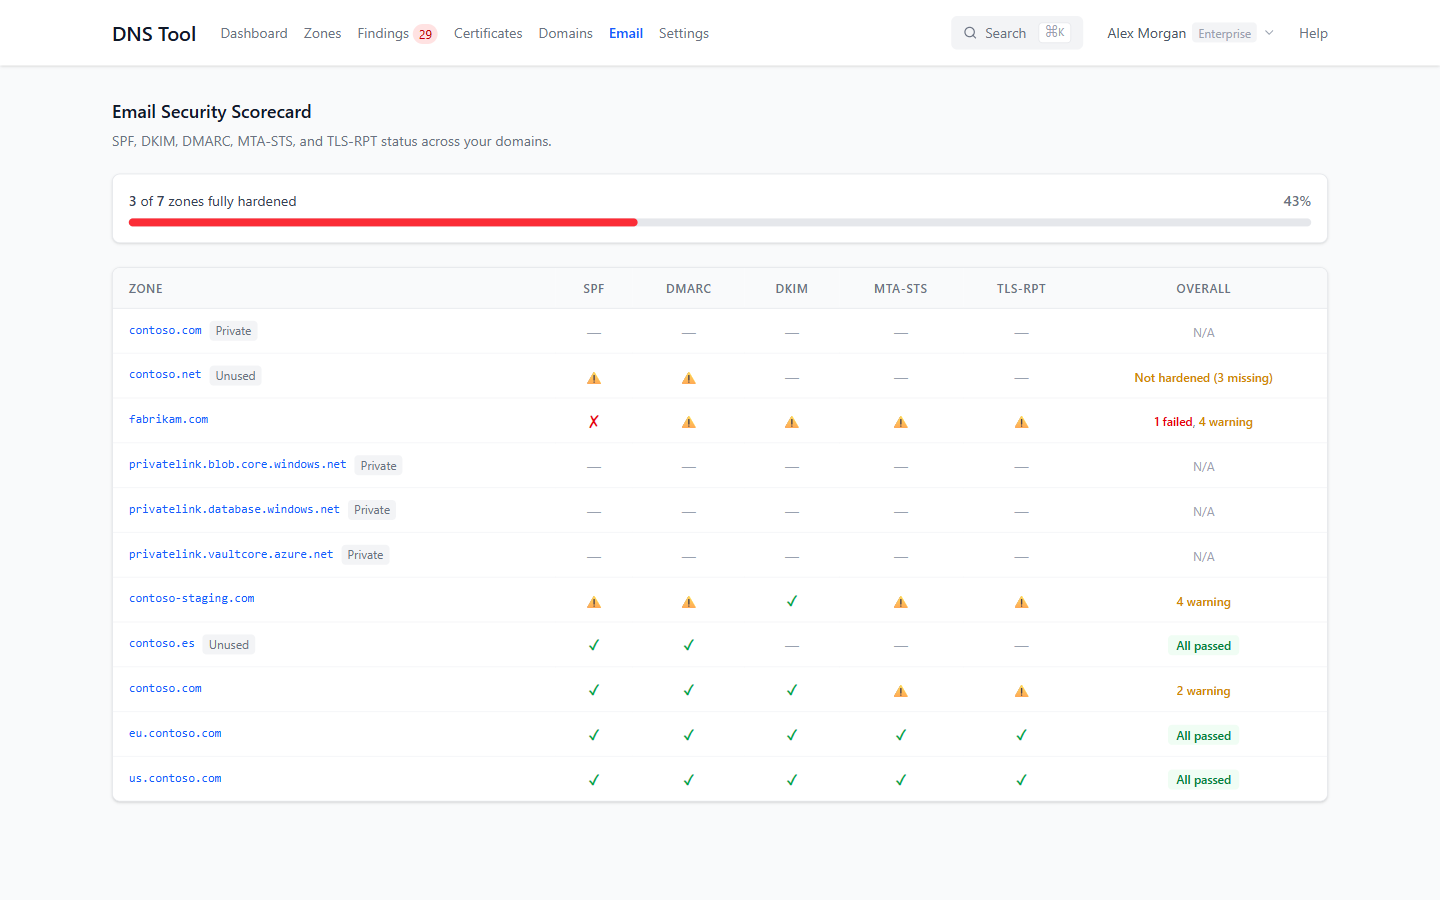Click the SPF check mark for contoso.es

pos(594,645)
